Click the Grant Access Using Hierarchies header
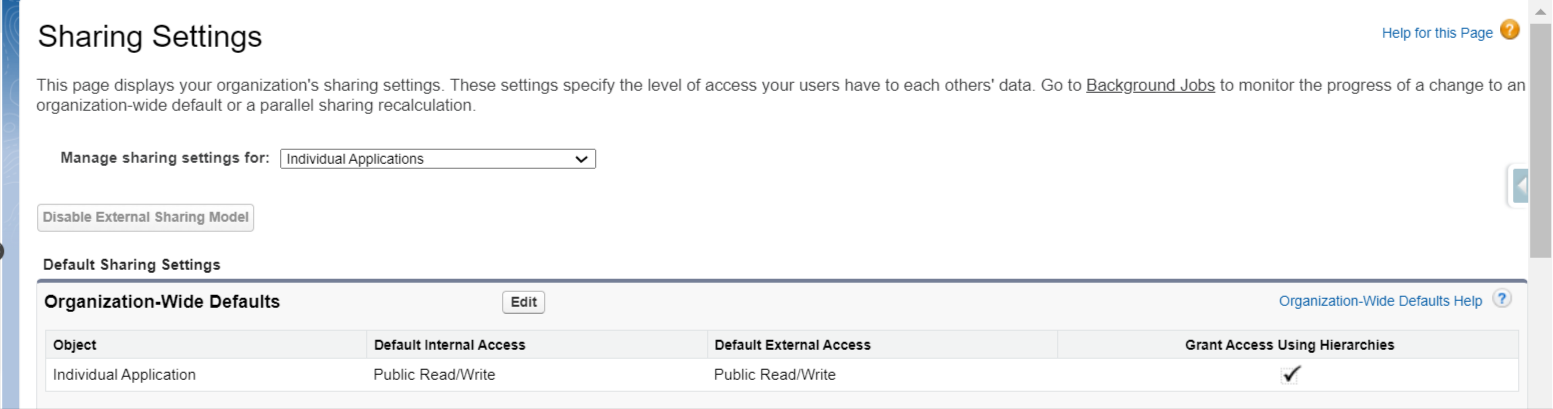The image size is (1553, 409). (x=1289, y=345)
